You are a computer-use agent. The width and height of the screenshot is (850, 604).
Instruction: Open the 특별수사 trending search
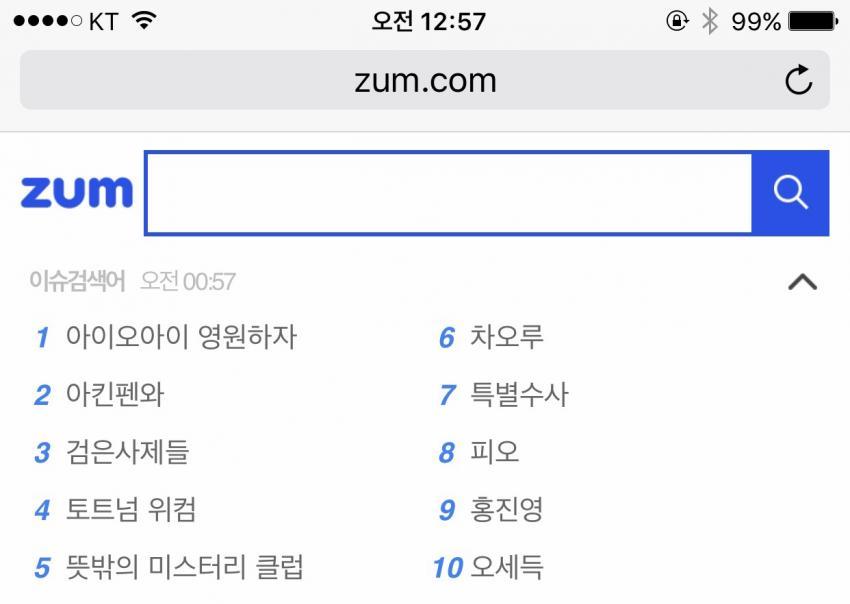click(x=519, y=395)
